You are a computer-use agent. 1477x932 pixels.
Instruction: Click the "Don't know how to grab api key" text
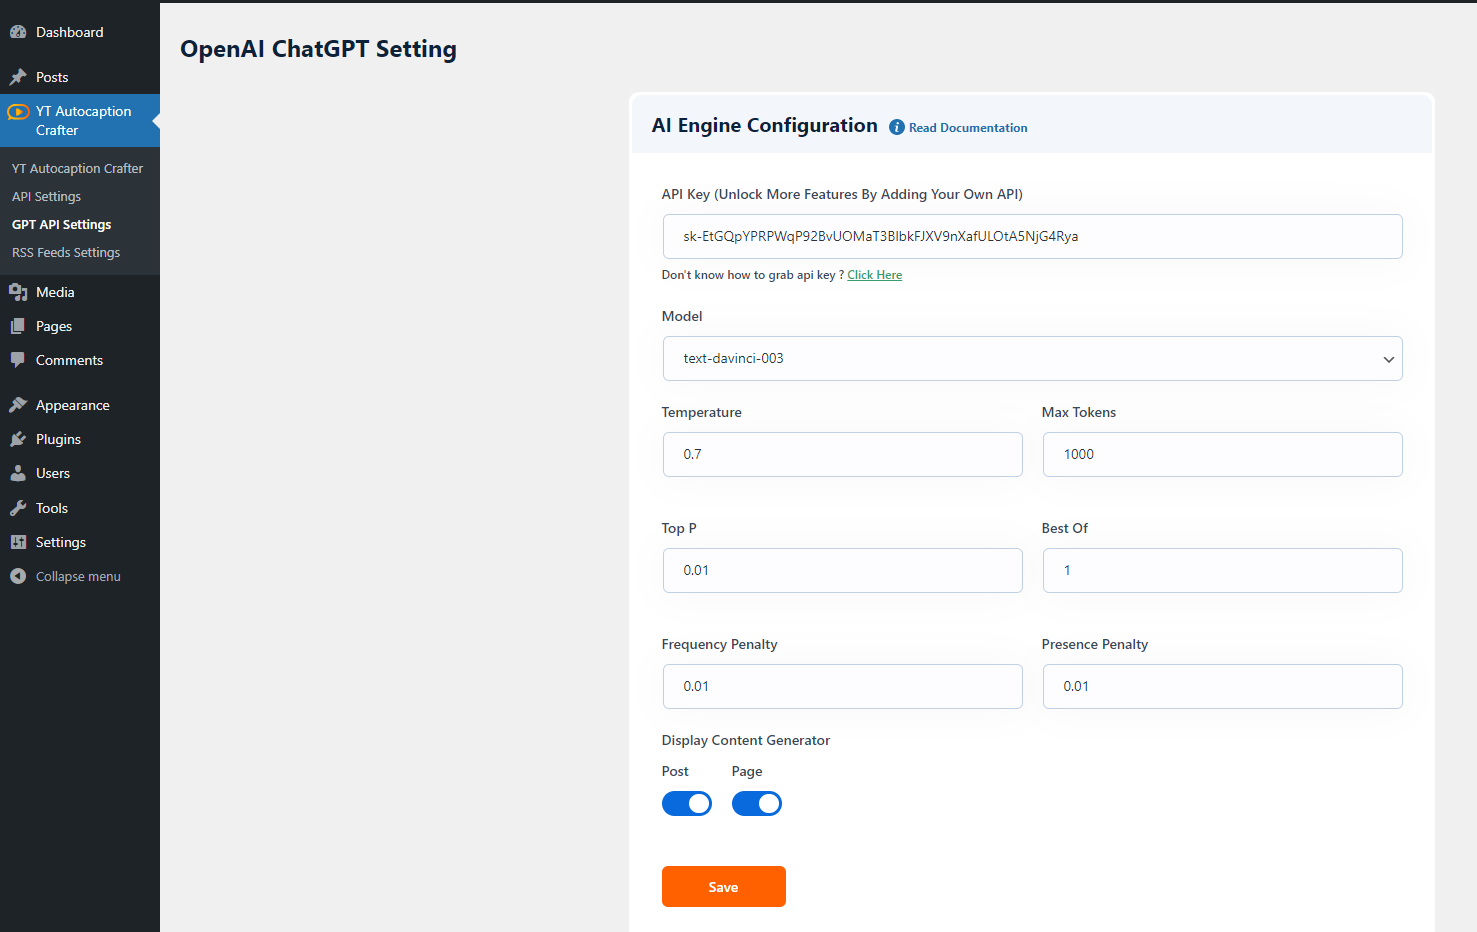click(753, 275)
